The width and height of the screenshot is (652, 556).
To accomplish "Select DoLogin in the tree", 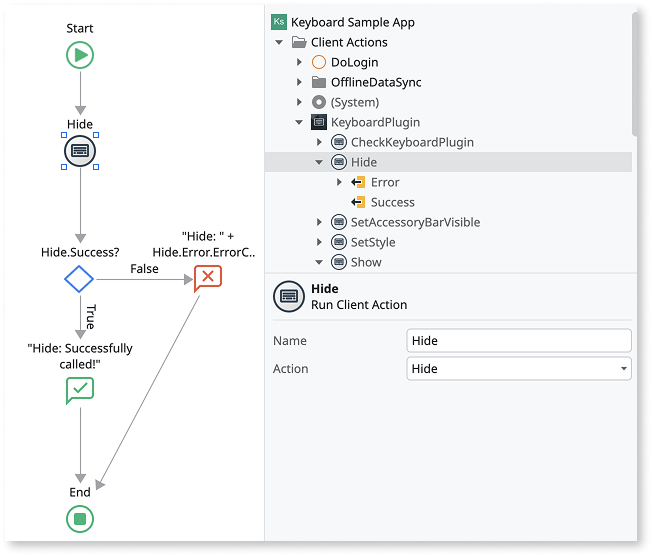I will click(354, 62).
